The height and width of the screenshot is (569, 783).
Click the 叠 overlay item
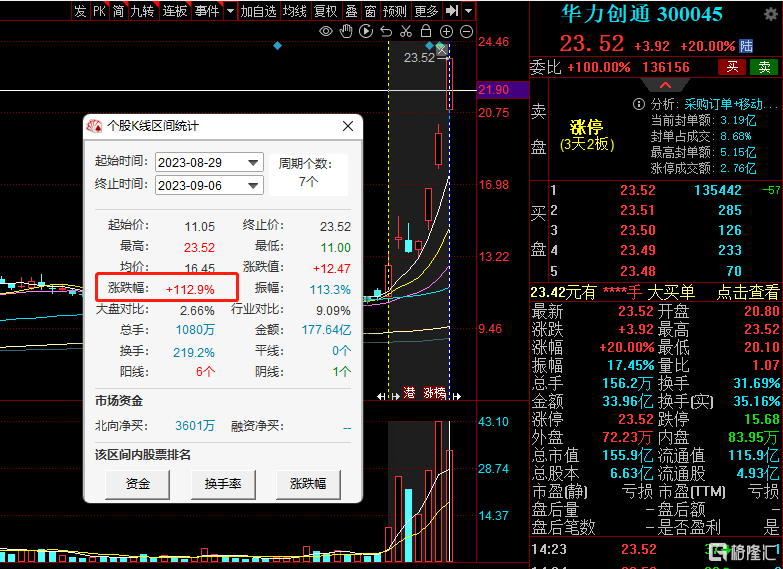pyautogui.click(x=351, y=10)
